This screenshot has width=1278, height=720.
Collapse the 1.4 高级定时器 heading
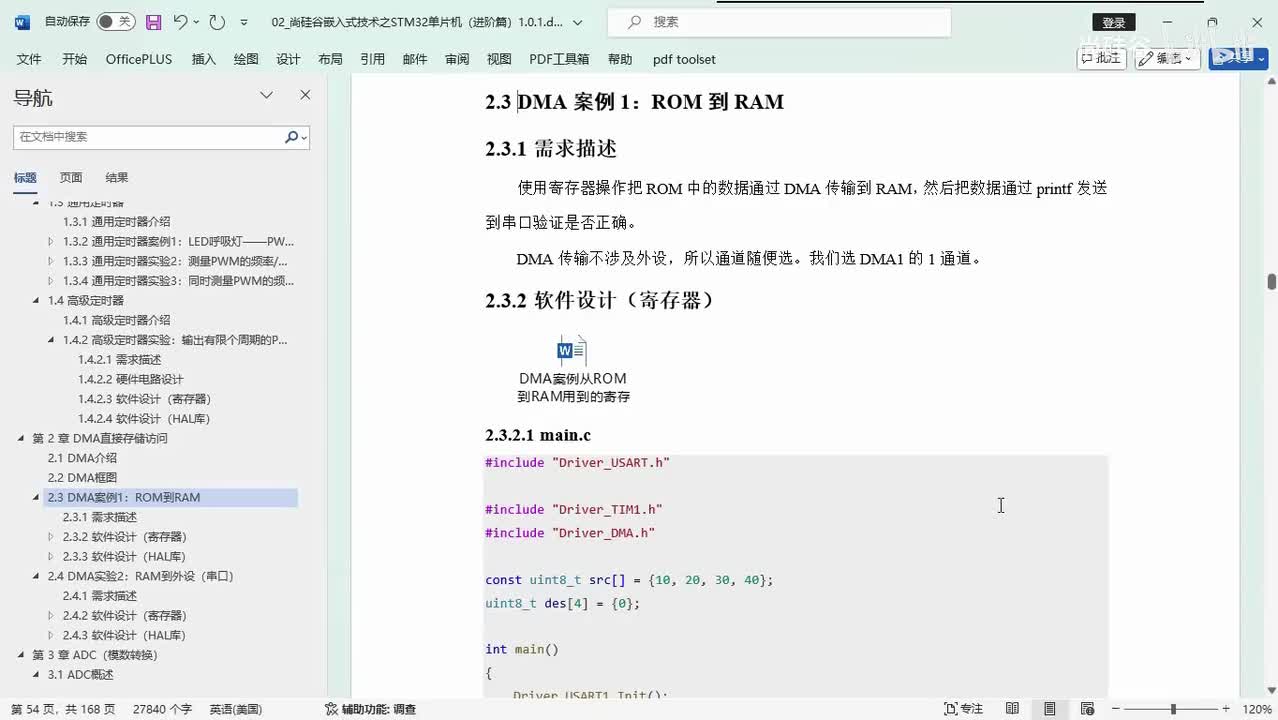tap(36, 300)
